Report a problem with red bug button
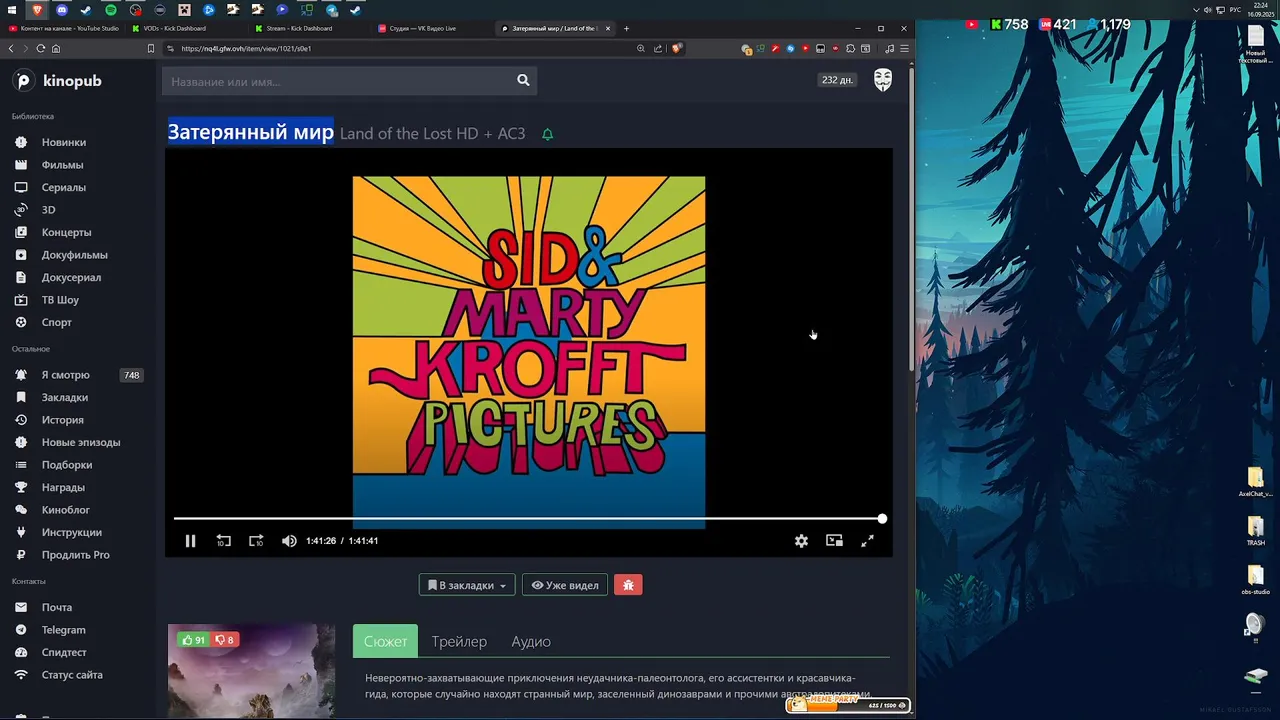Screen dimensions: 1280x720 [x=628, y=585]
